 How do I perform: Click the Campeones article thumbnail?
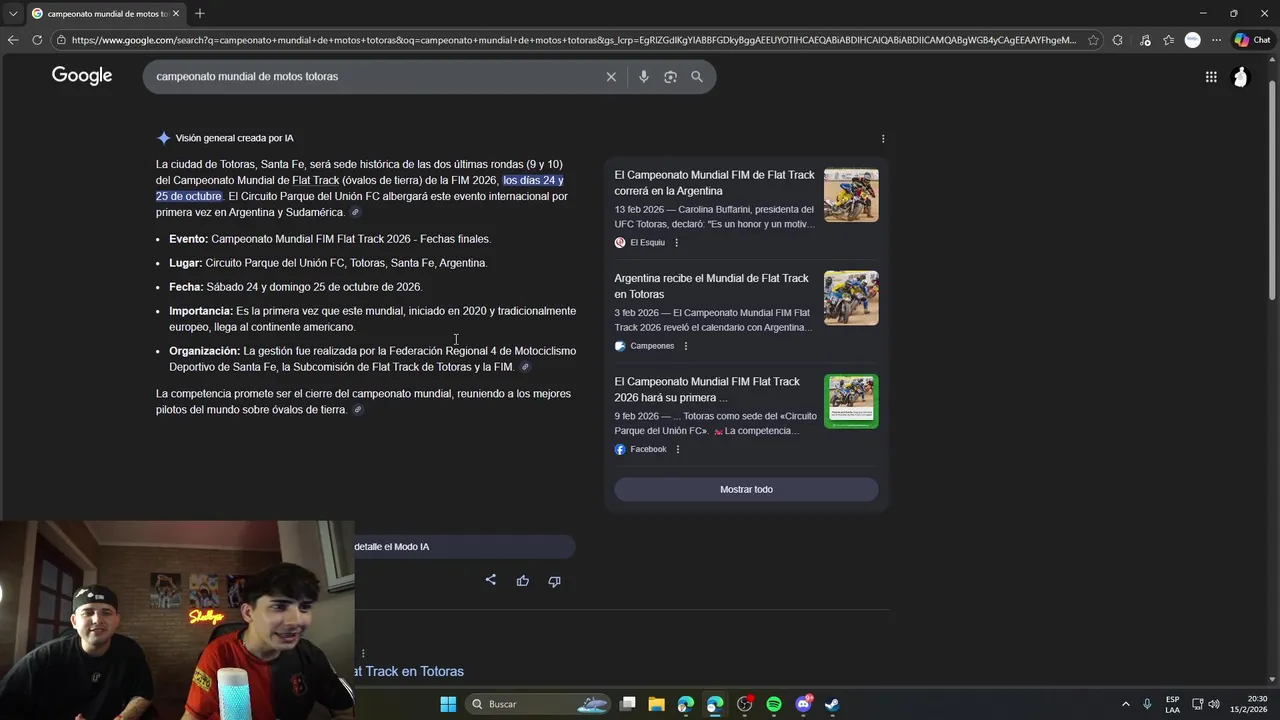[x=851, y=298]
